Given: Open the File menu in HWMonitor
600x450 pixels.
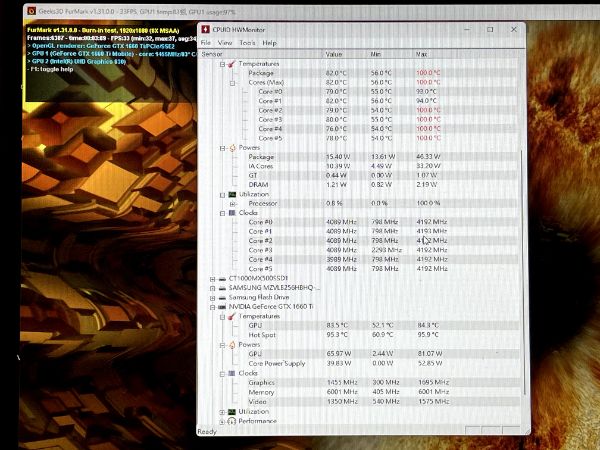Looking at the screenshot, I should point(205,43).
